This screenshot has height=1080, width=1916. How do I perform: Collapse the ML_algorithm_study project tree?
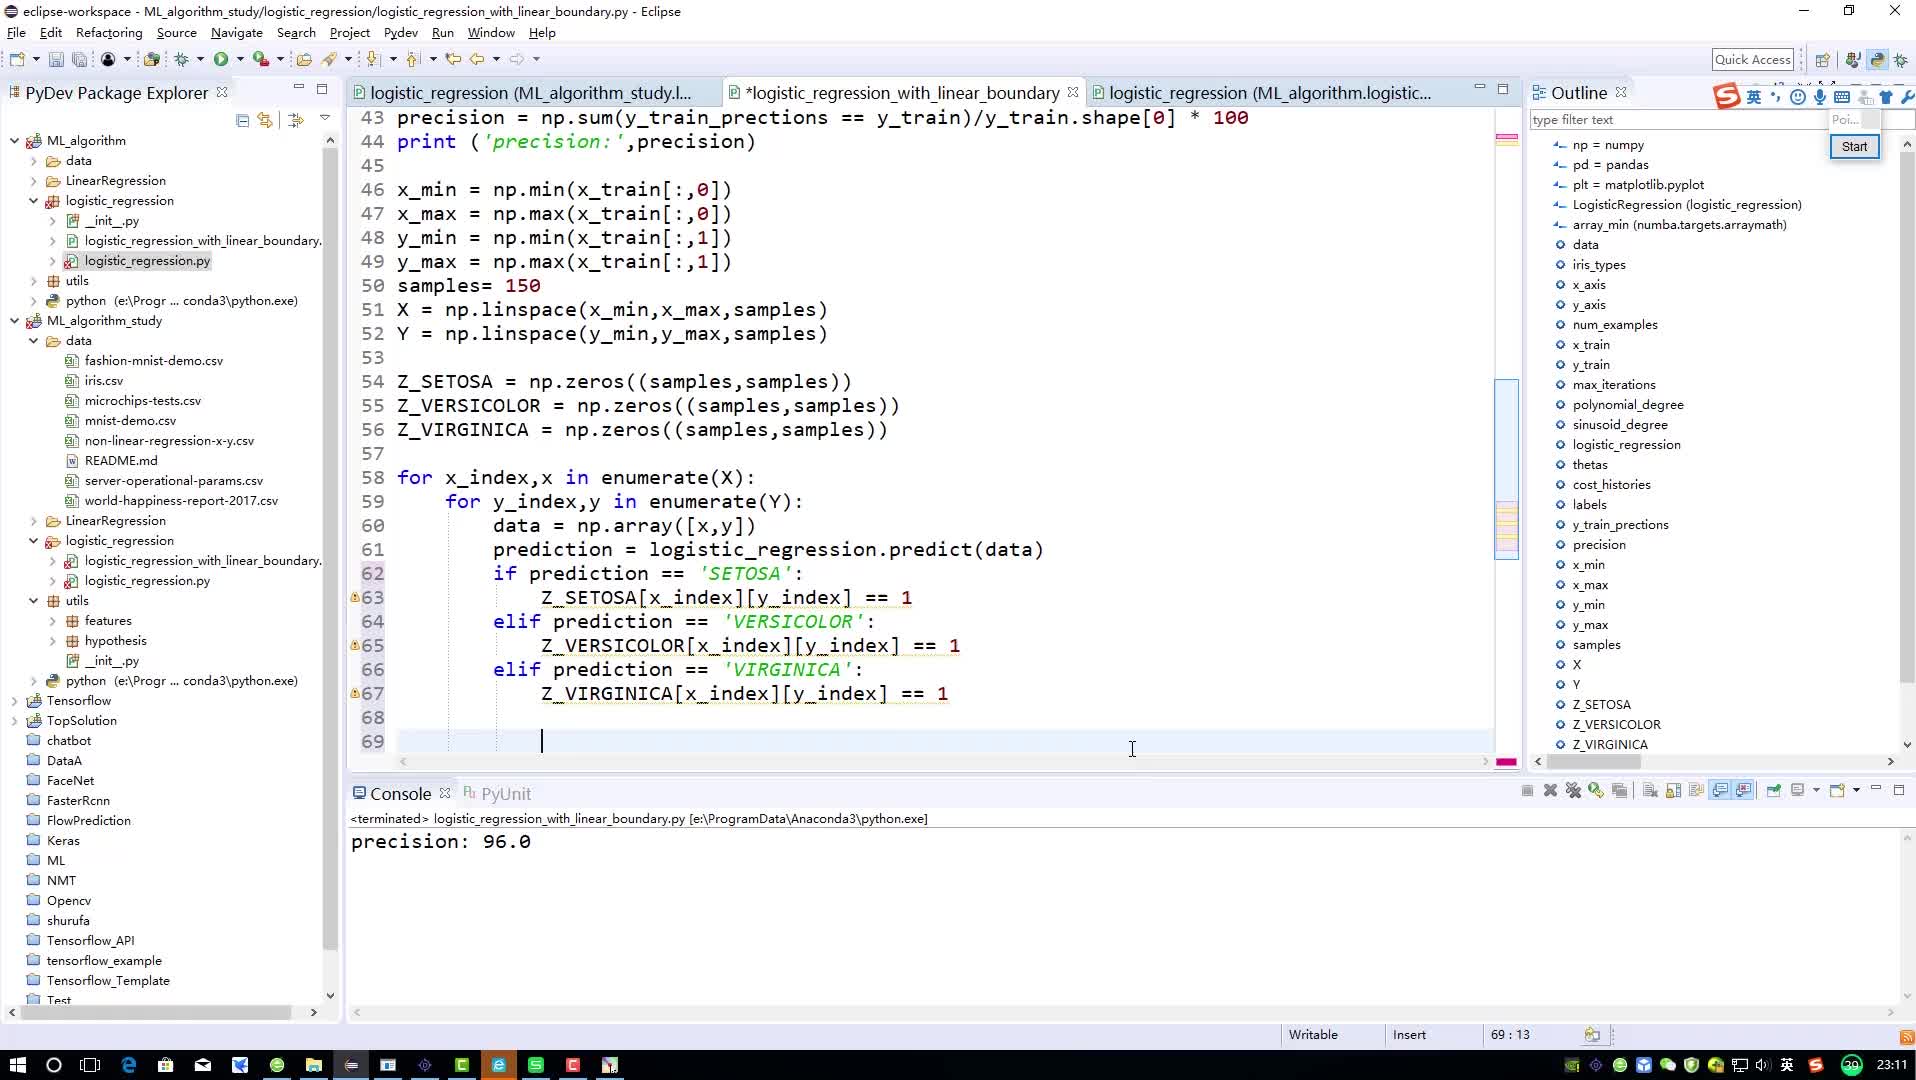pos(14,321)
